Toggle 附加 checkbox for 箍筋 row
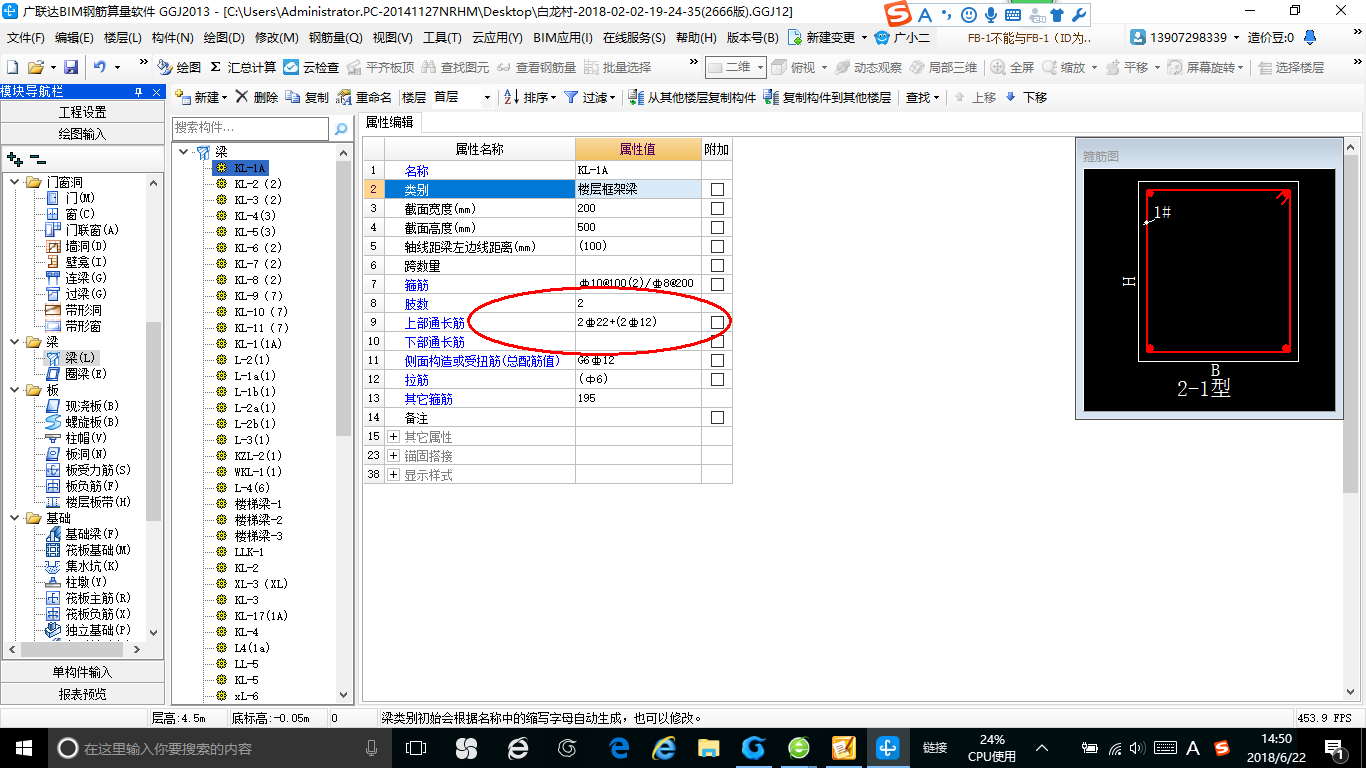 [x=717, y=284]
